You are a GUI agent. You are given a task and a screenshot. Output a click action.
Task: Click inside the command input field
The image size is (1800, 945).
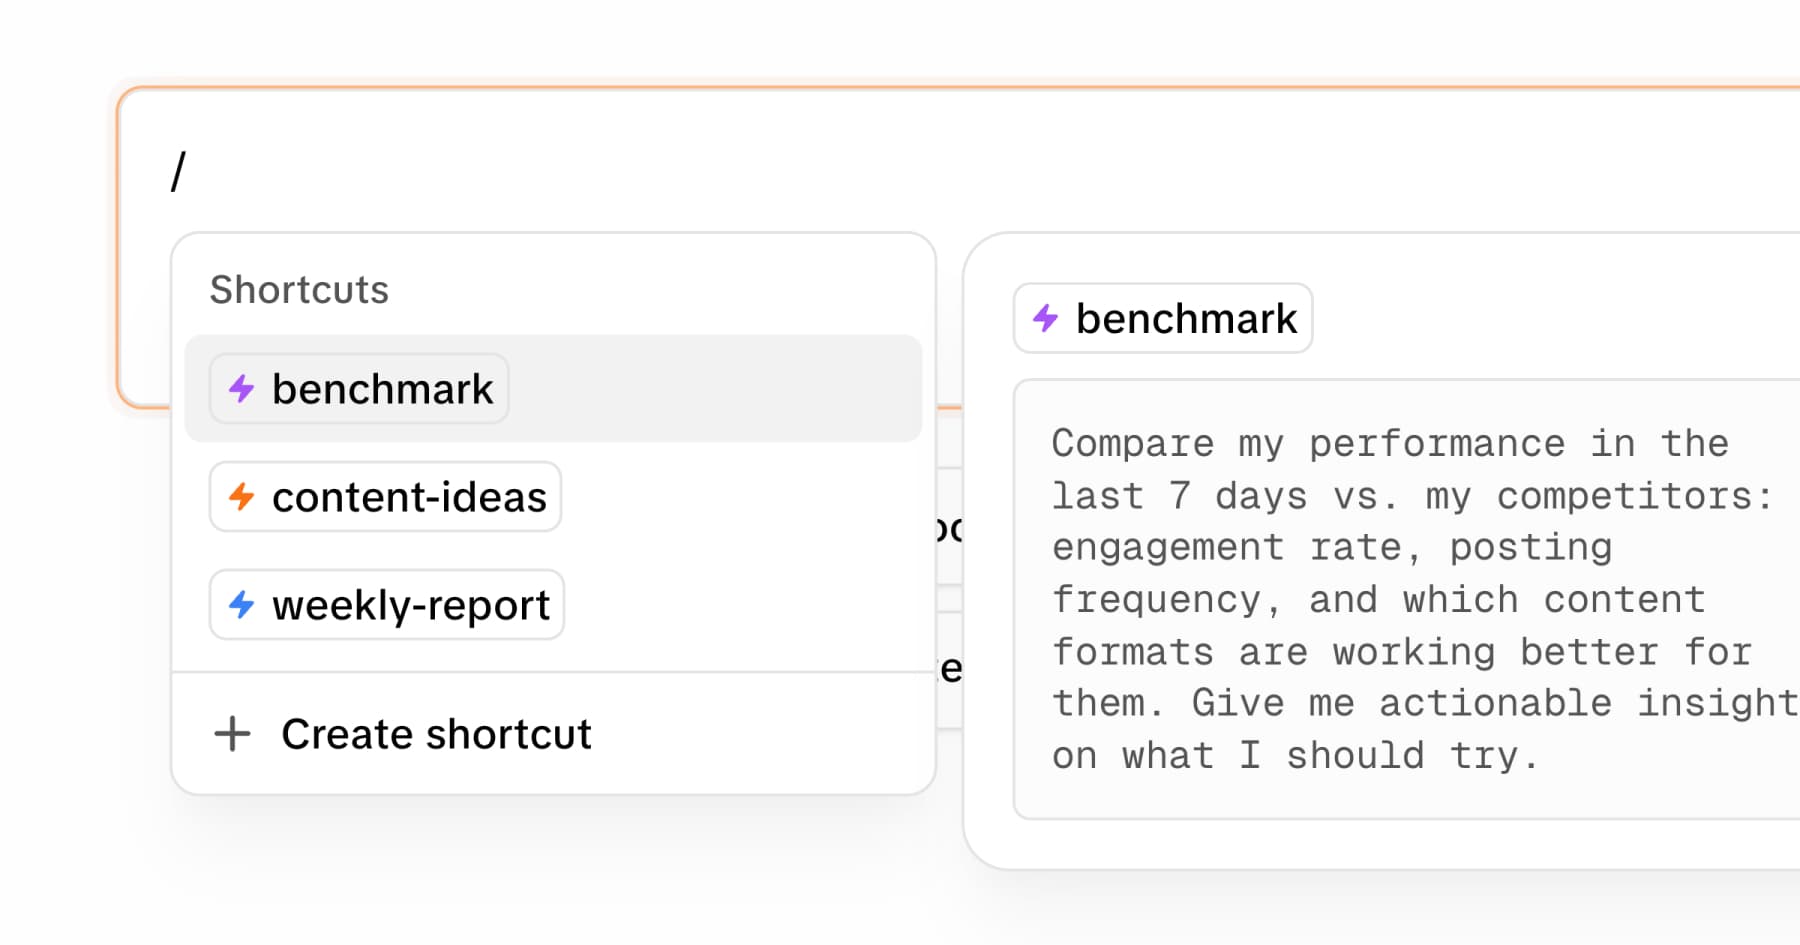point(700,168)
